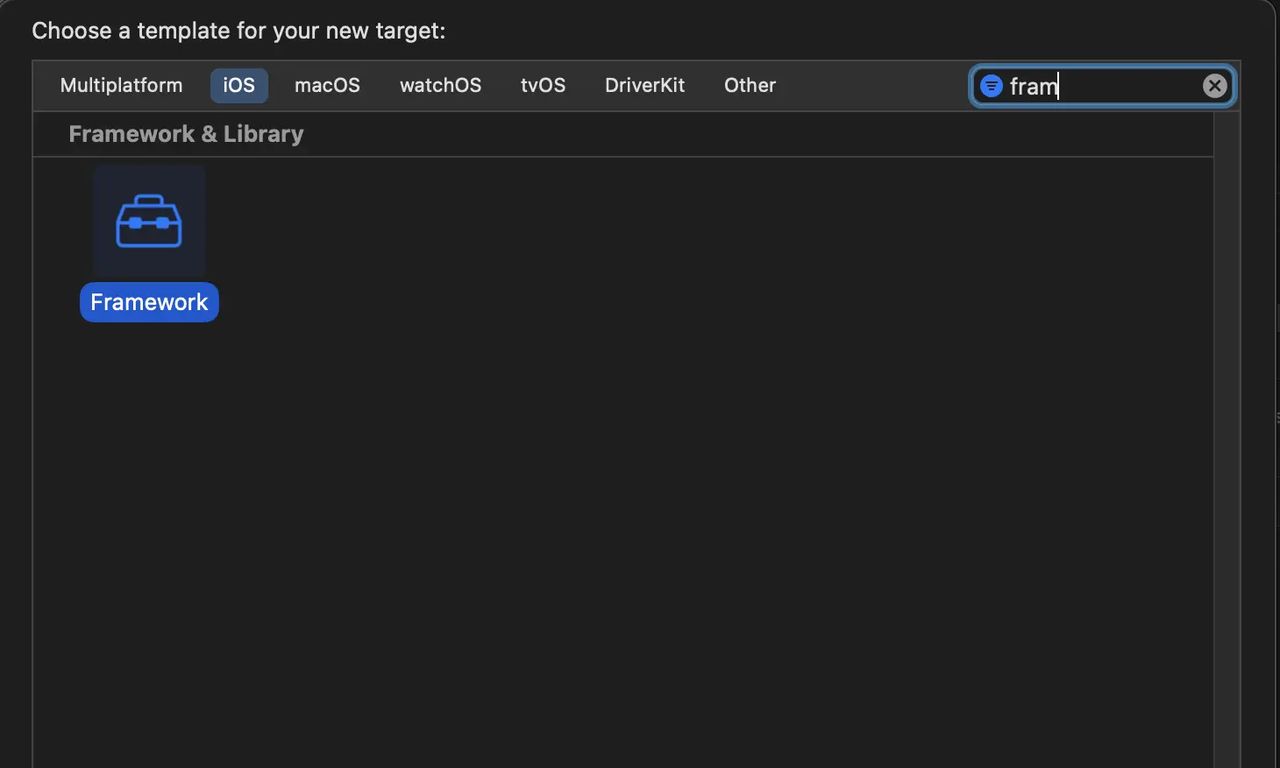The width and height of the screenshot is (1280, 768).
Task: Click the text cursor area of the search filter
Action: [x=1058, y=85]
